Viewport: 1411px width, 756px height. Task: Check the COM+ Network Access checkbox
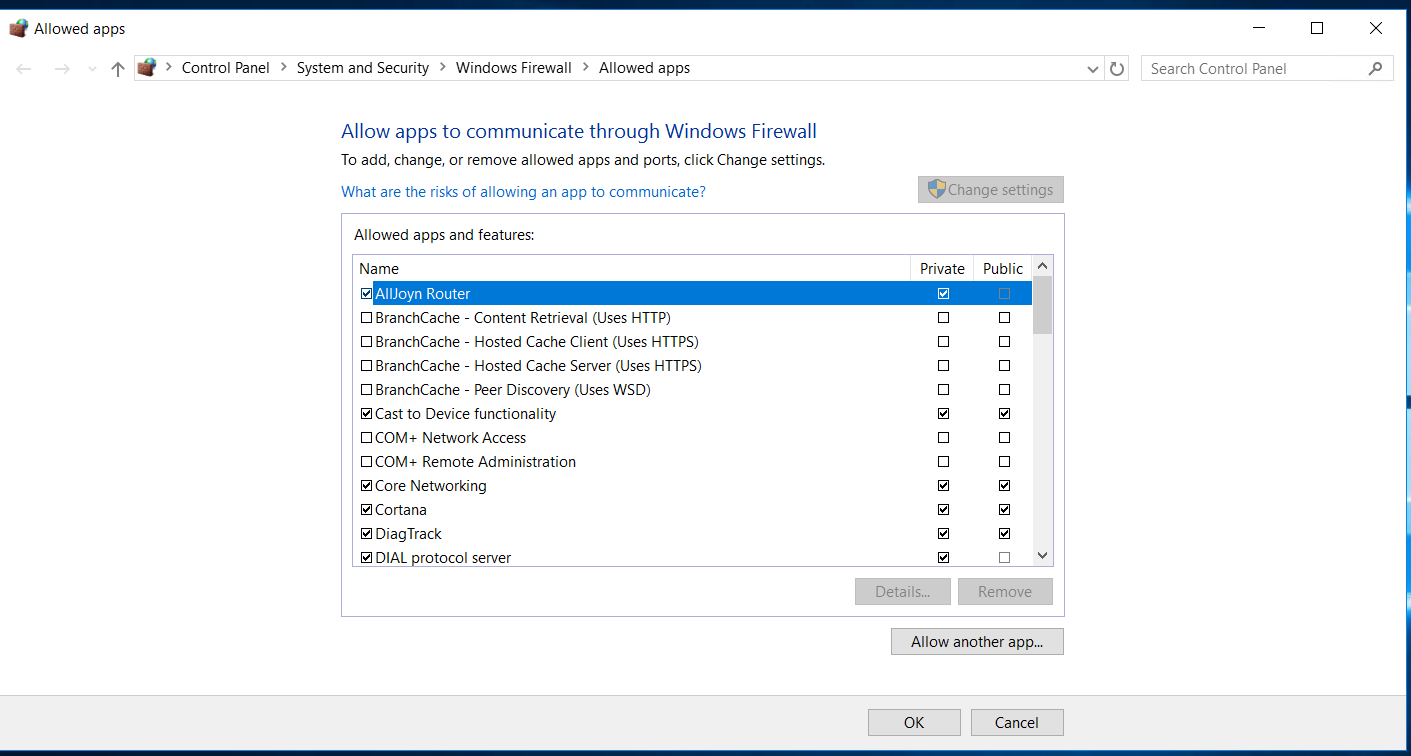[366, 438]
